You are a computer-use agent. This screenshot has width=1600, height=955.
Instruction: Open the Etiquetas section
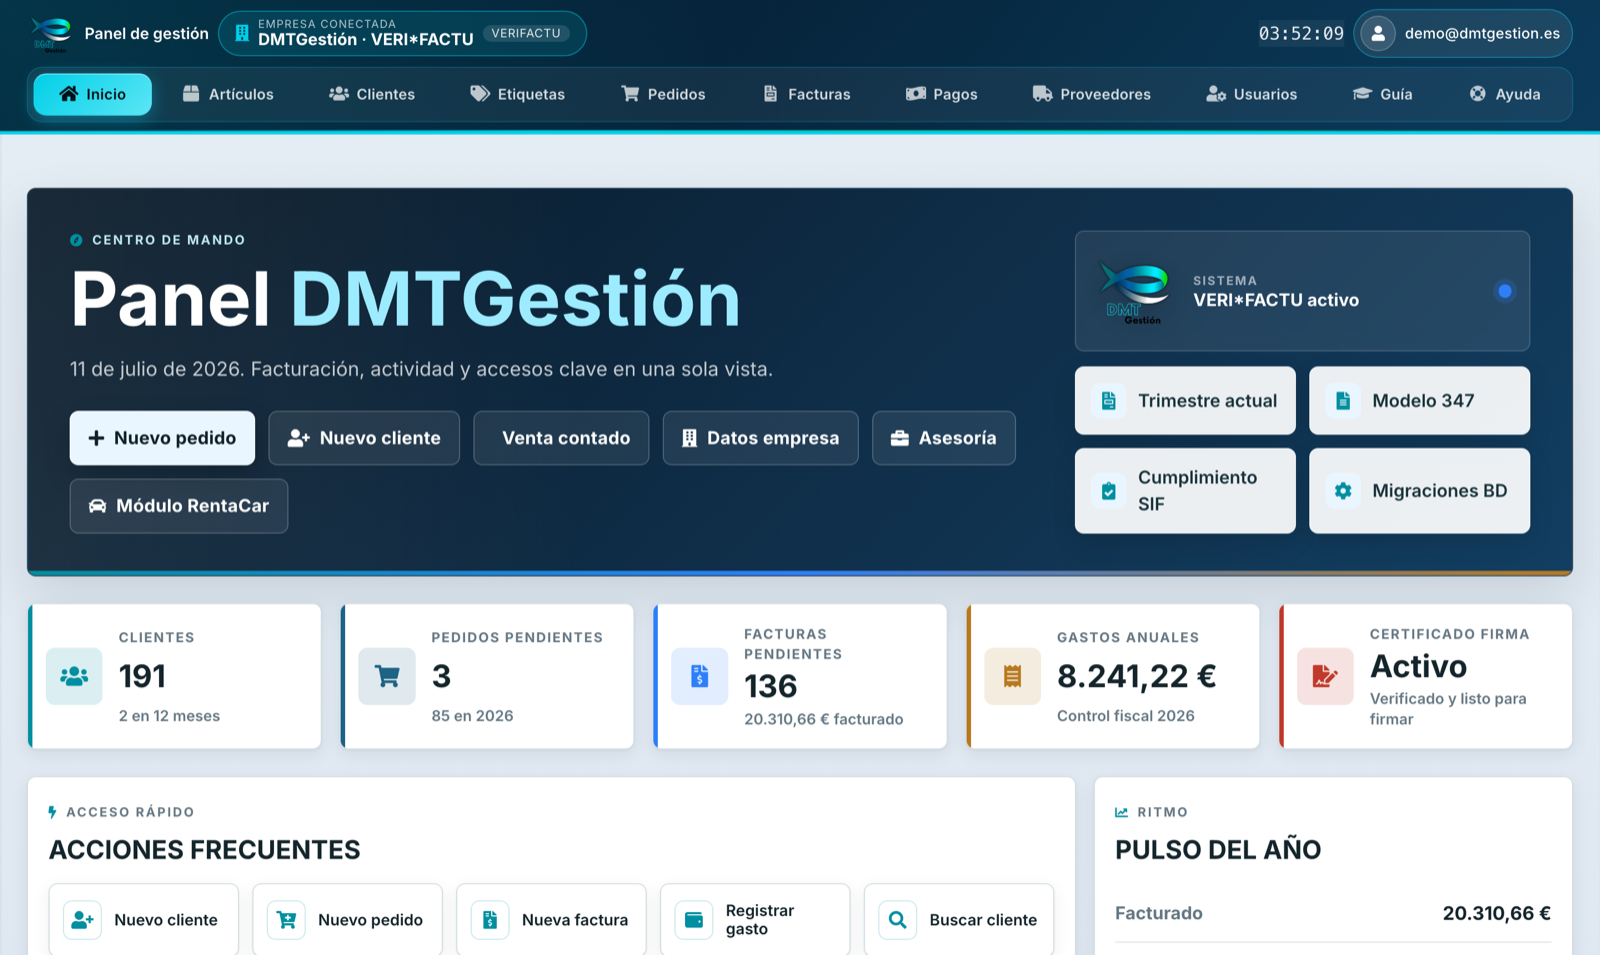[518, 94]
